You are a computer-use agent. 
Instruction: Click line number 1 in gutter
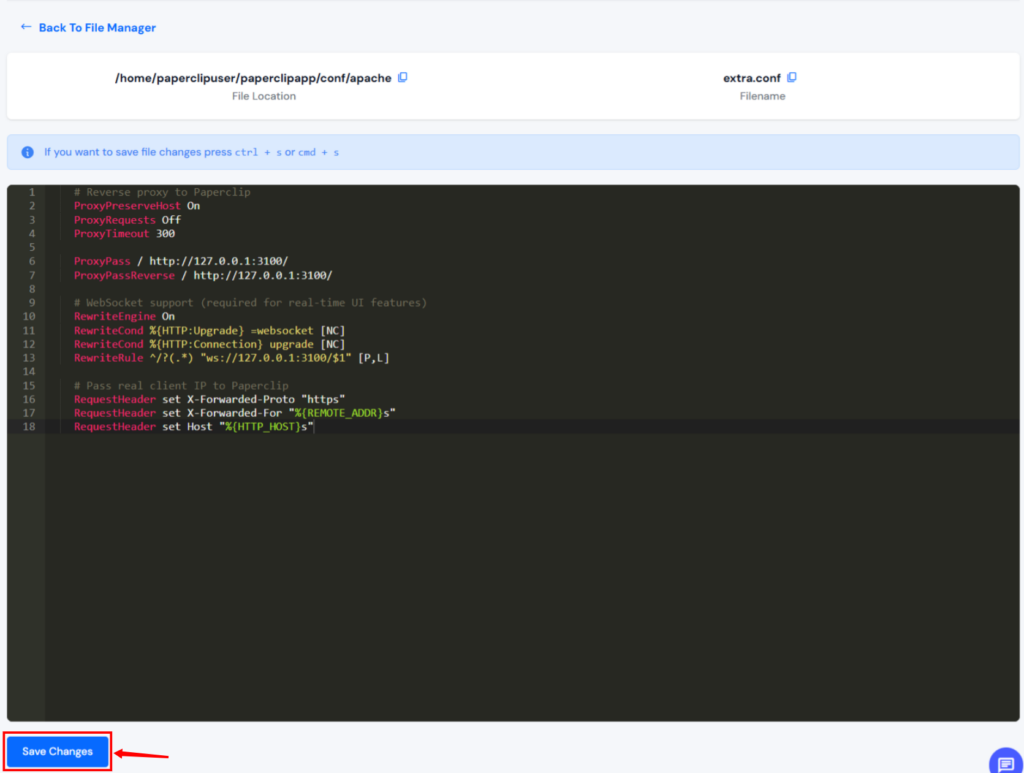tap(31, 192)
